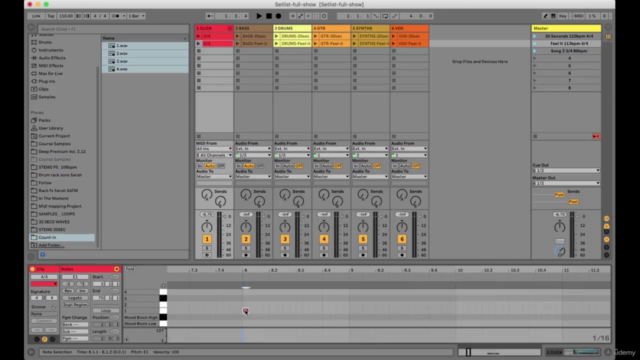
Task: Select the 6 VOX track header
Action: (x=409, y=28)
